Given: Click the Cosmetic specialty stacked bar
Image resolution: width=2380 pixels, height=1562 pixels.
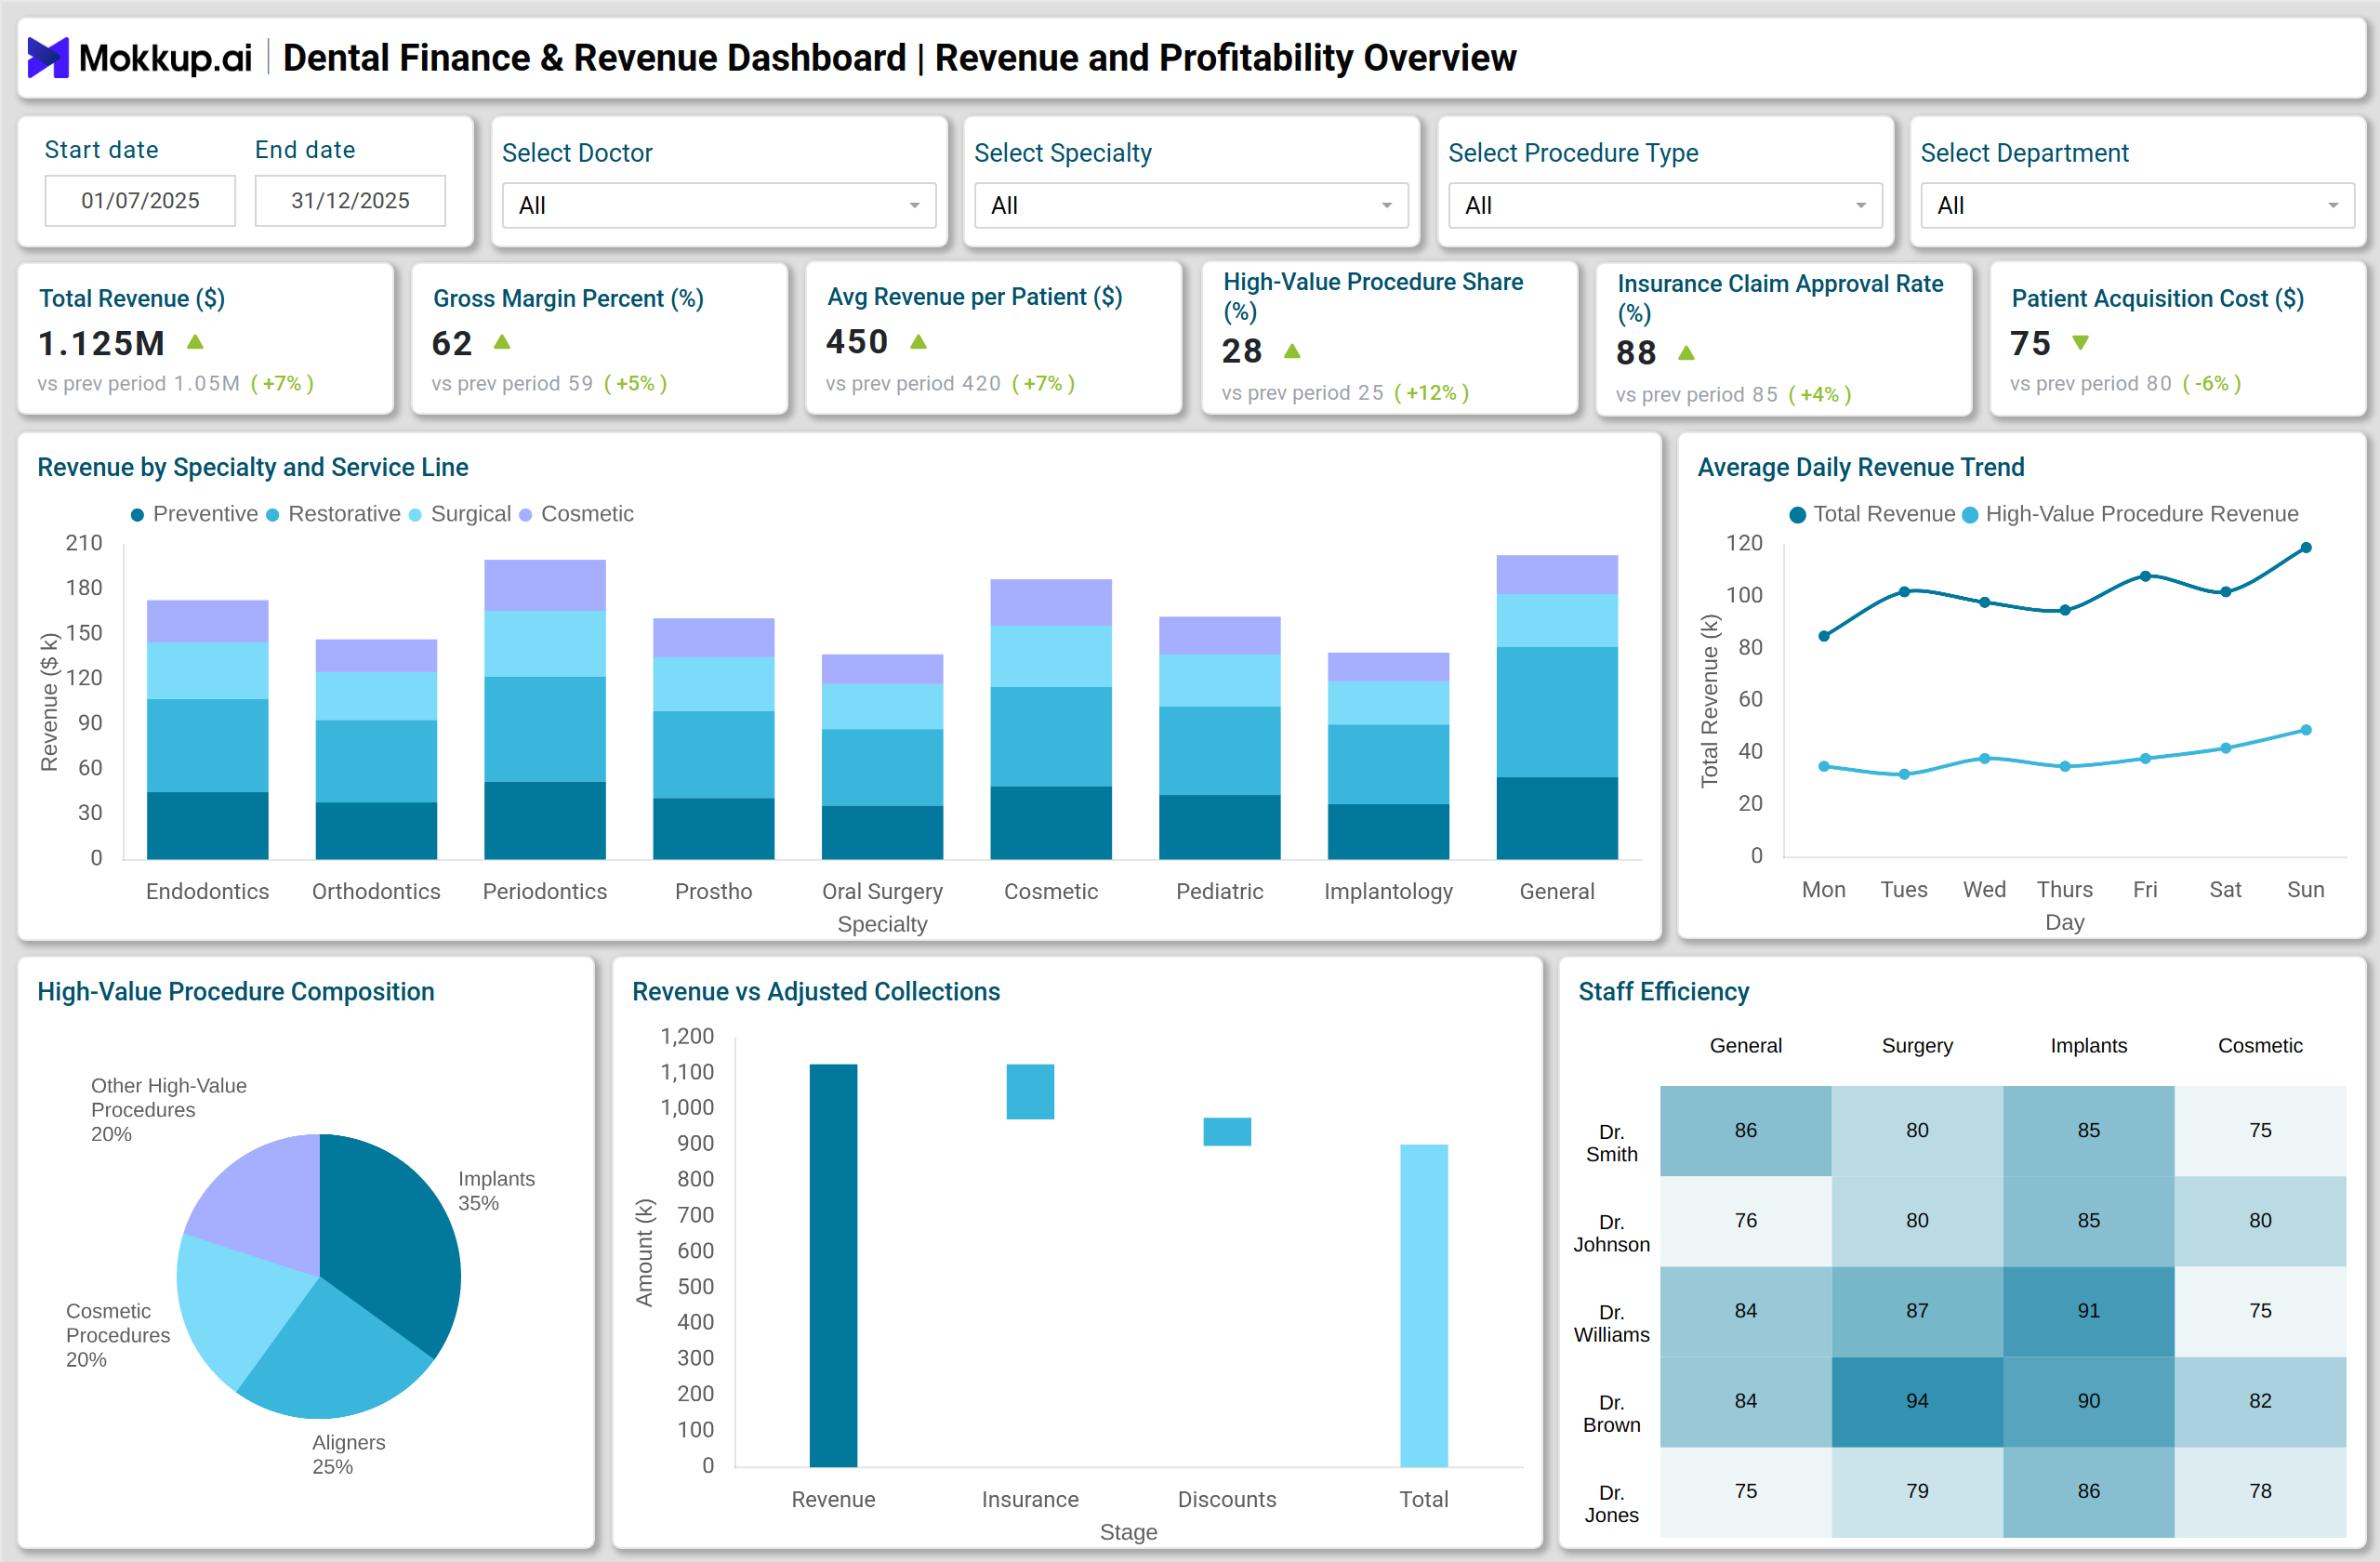Looking at the screenshot, I should [x=1051, y=719].
